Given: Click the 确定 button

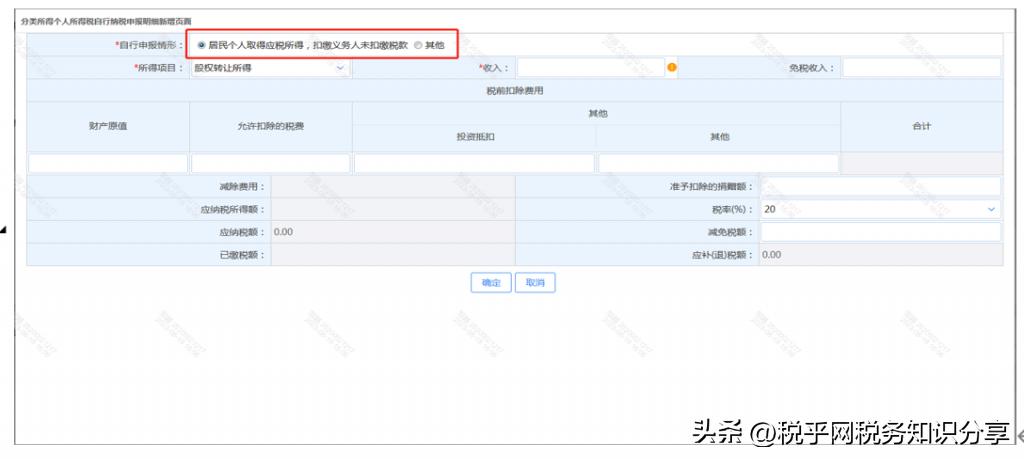Looking at the screenshot, I should [491, 283].
